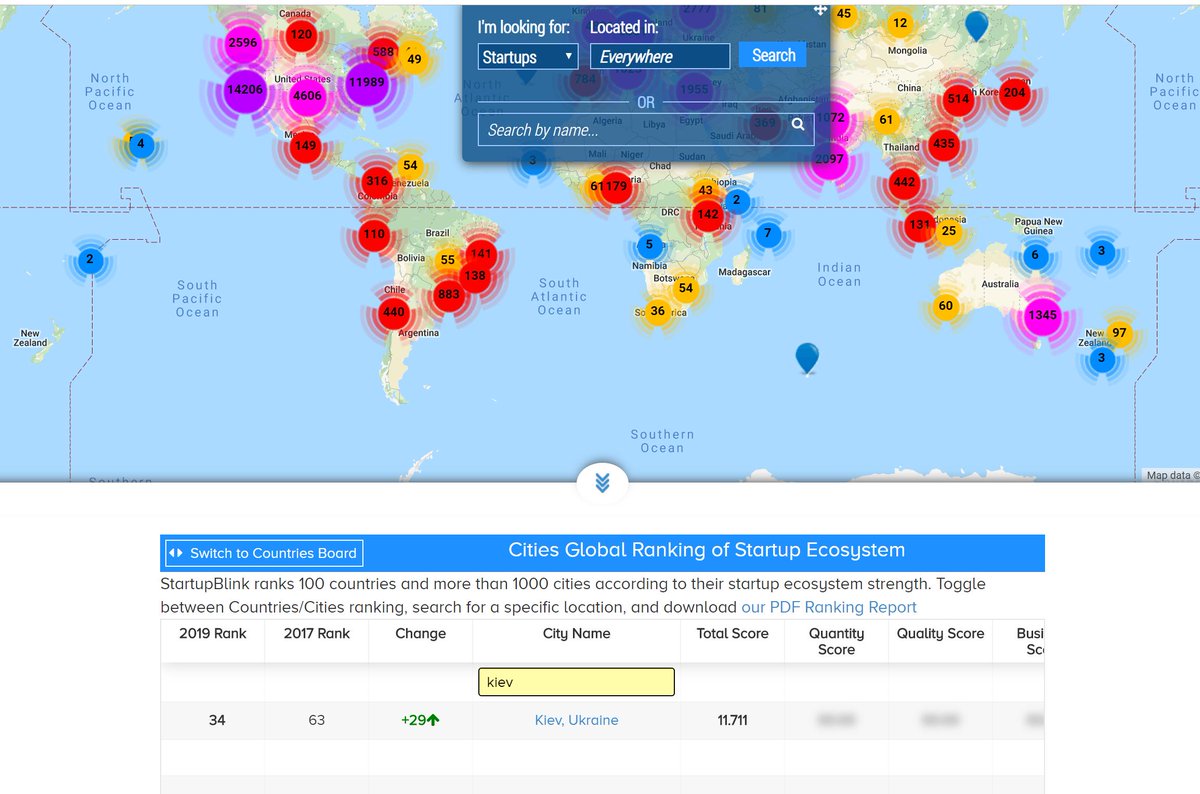Sort by the City Name column header
This screenshot has height=794, width=1200.
[x=576, y=634]
